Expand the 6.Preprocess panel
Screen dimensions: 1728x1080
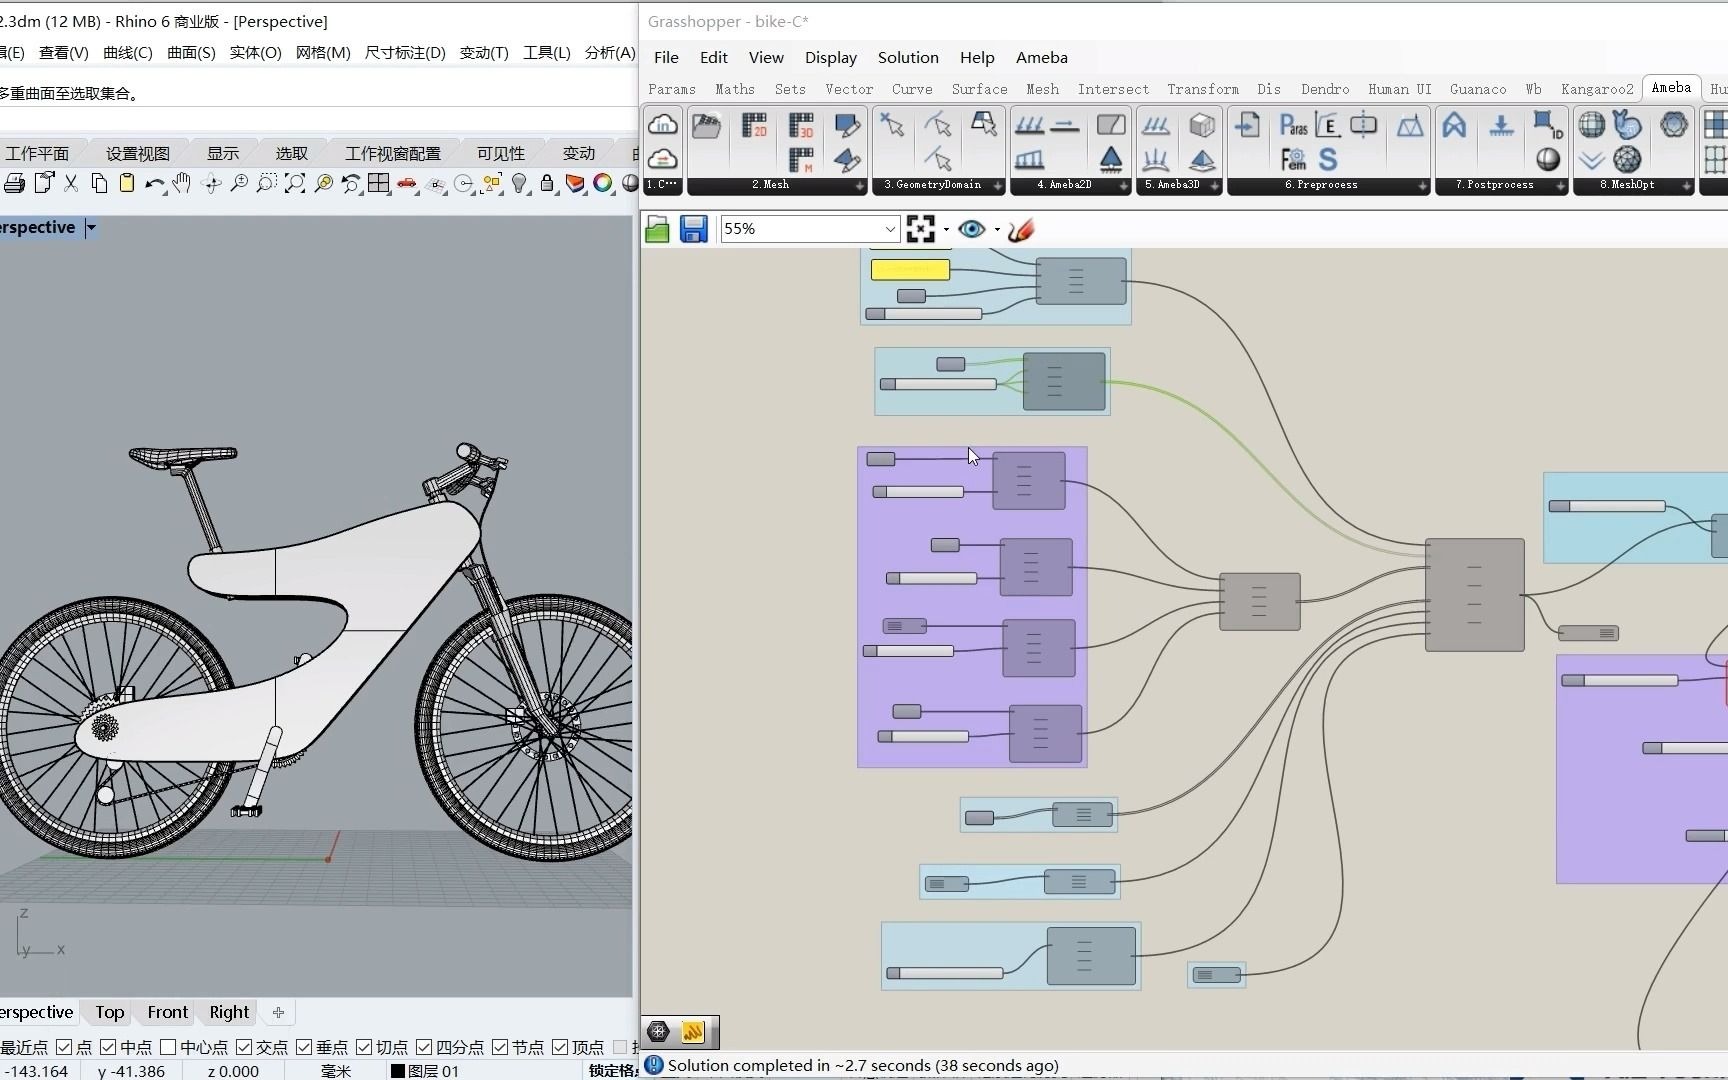pos(1422,186)
